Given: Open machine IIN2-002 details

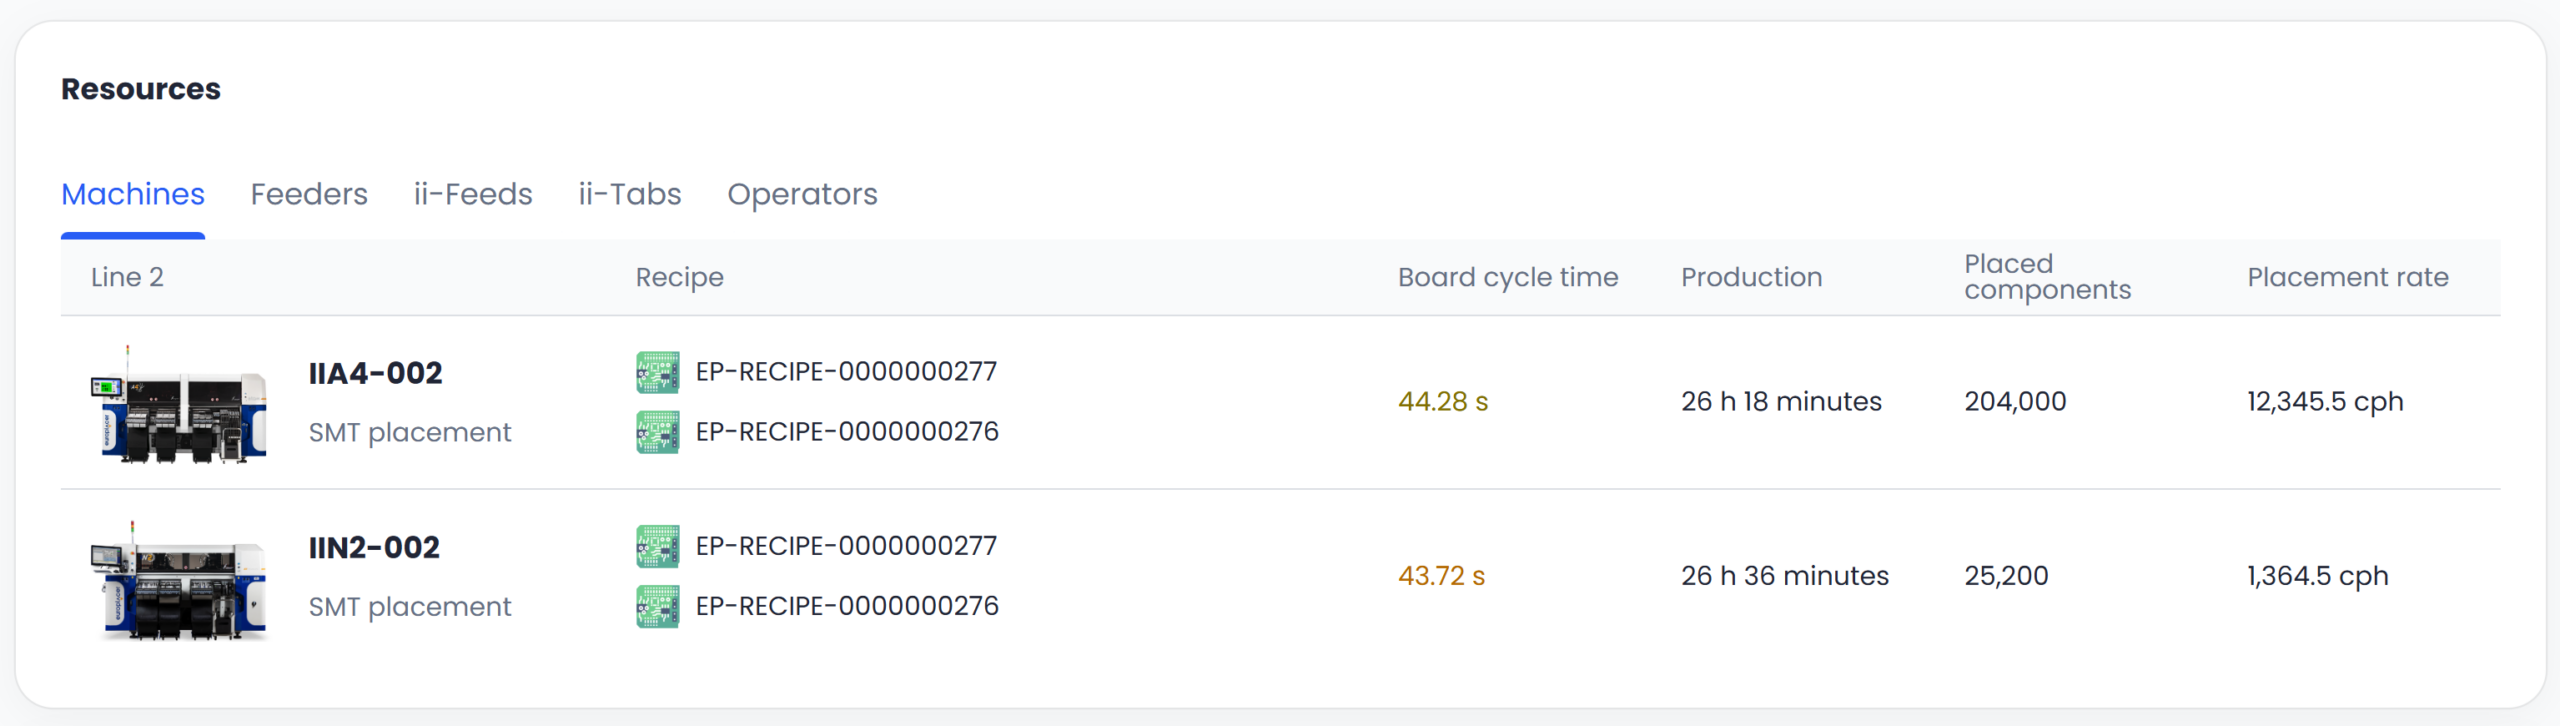Looking at the screenshot, I should pos(374,548).
